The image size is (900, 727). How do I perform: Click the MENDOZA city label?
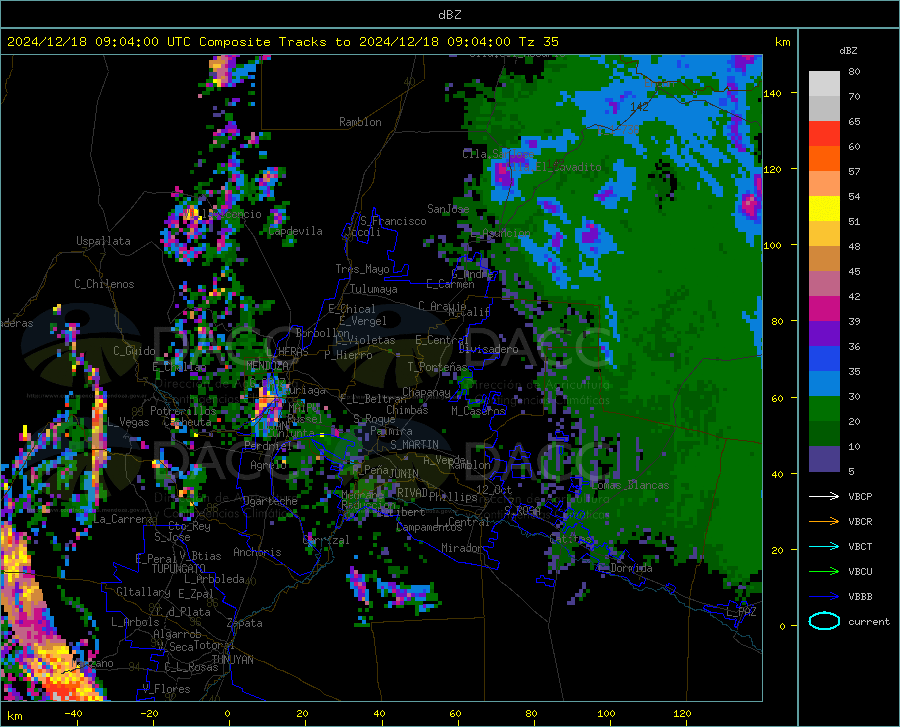point(267,365)
